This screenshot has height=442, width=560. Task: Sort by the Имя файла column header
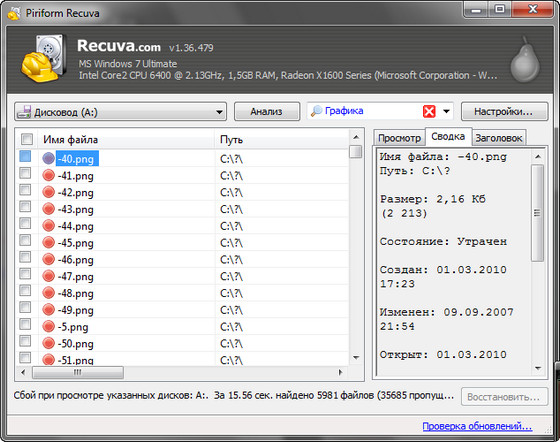126,139
